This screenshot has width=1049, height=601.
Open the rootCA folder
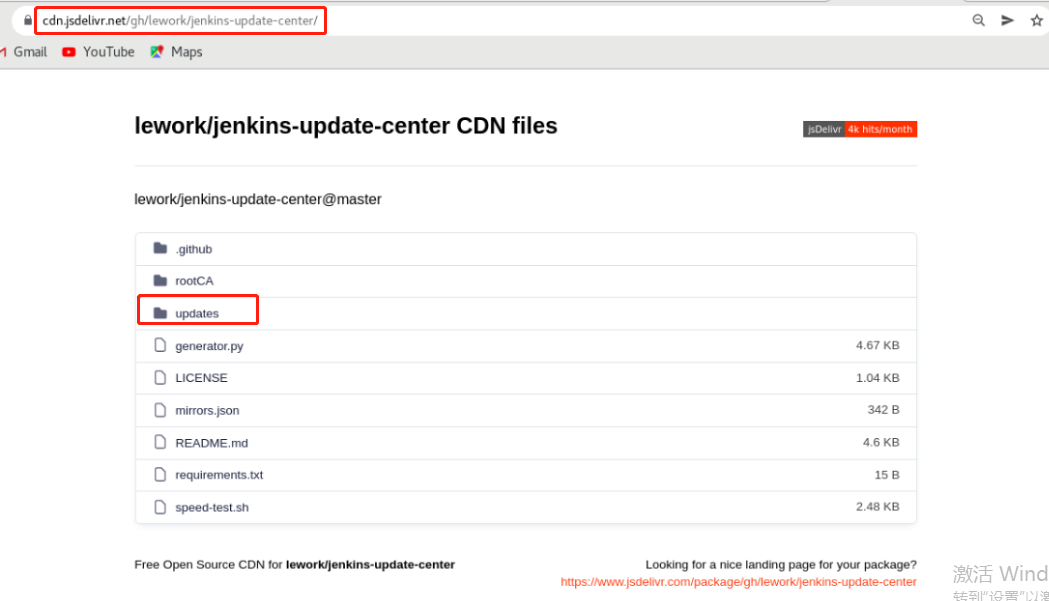pos(194,281)
